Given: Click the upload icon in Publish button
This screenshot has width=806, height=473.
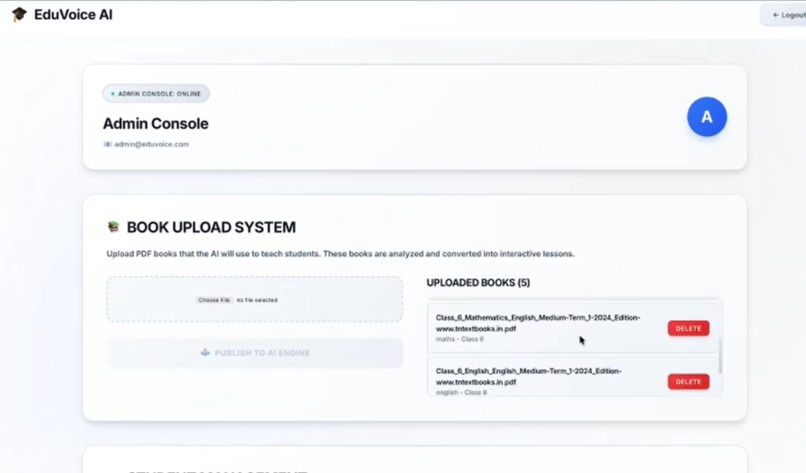Looking at the screenshot, I should pyautogui.click(x=205, y=353).
